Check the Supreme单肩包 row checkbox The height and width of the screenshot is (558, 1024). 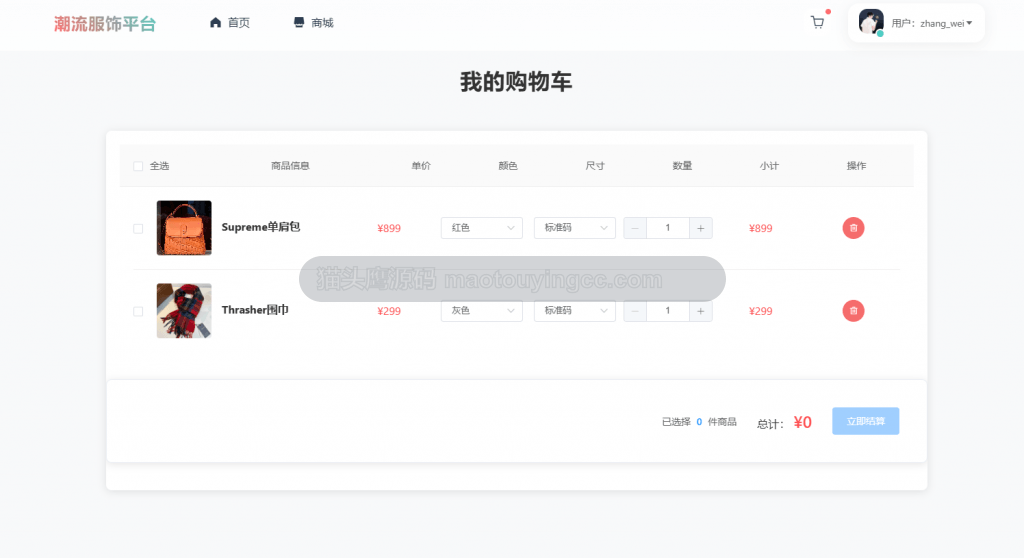pos(138,229)
